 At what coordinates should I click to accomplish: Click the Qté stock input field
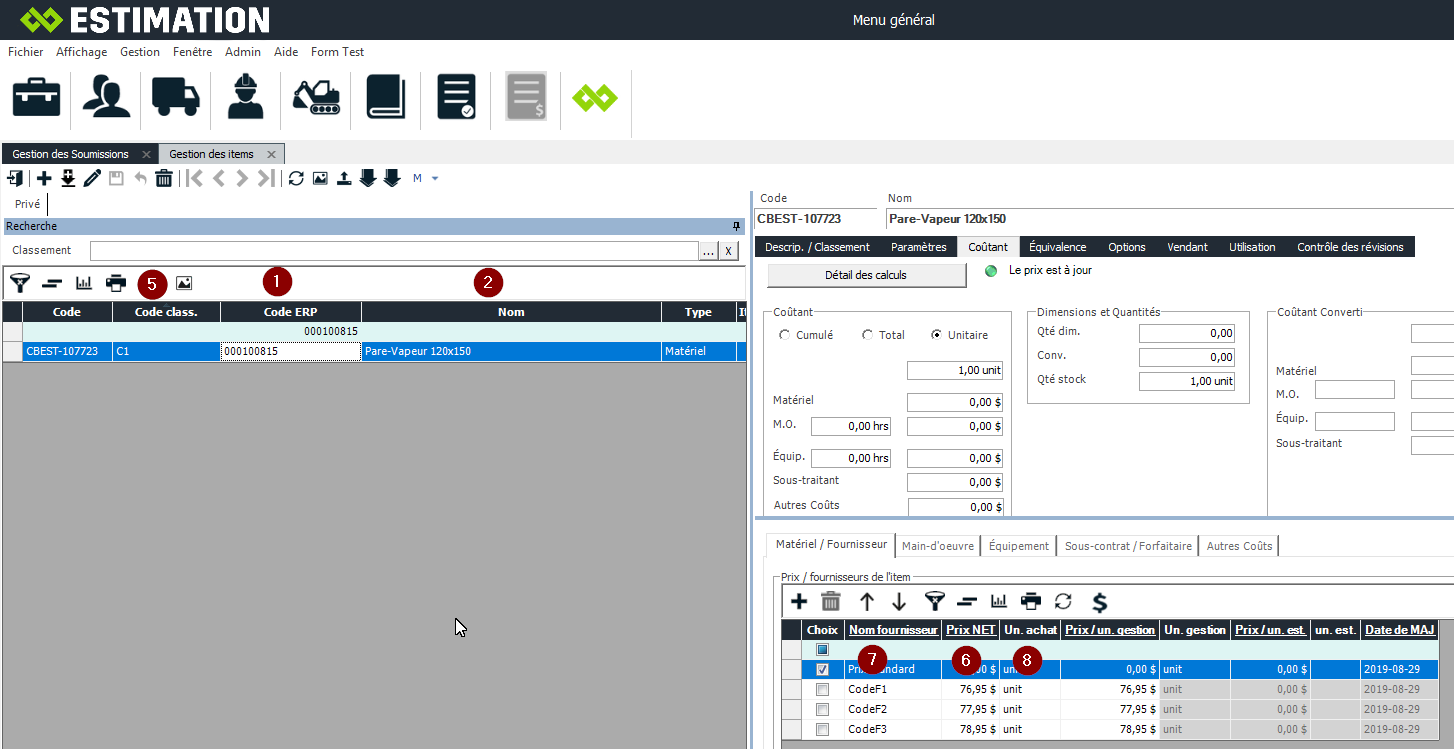point(1187,381)
